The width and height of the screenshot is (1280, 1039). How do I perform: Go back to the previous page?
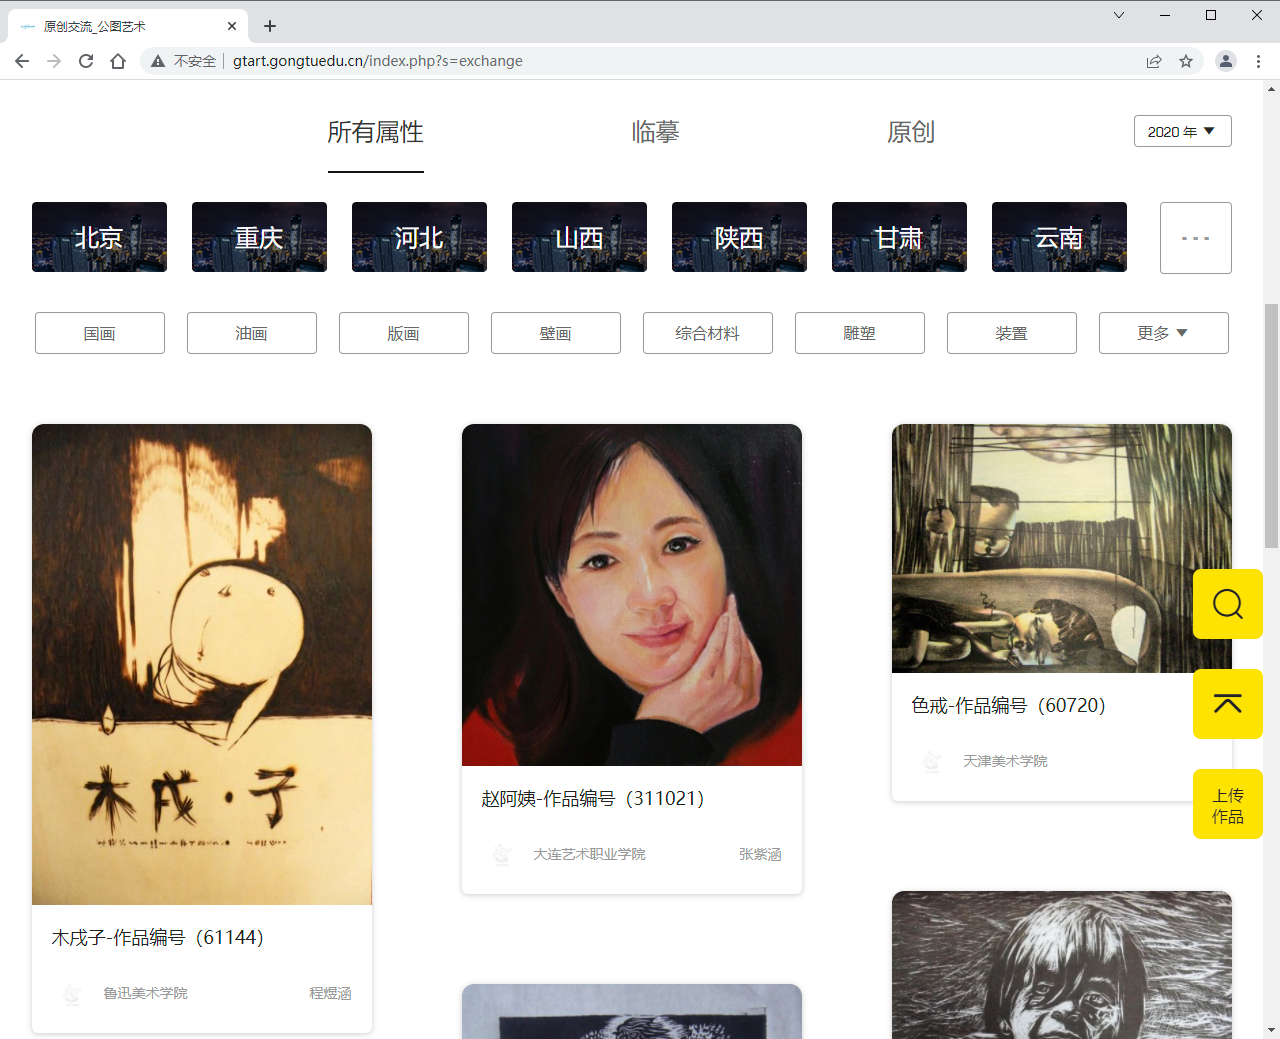tap(22, 61)
